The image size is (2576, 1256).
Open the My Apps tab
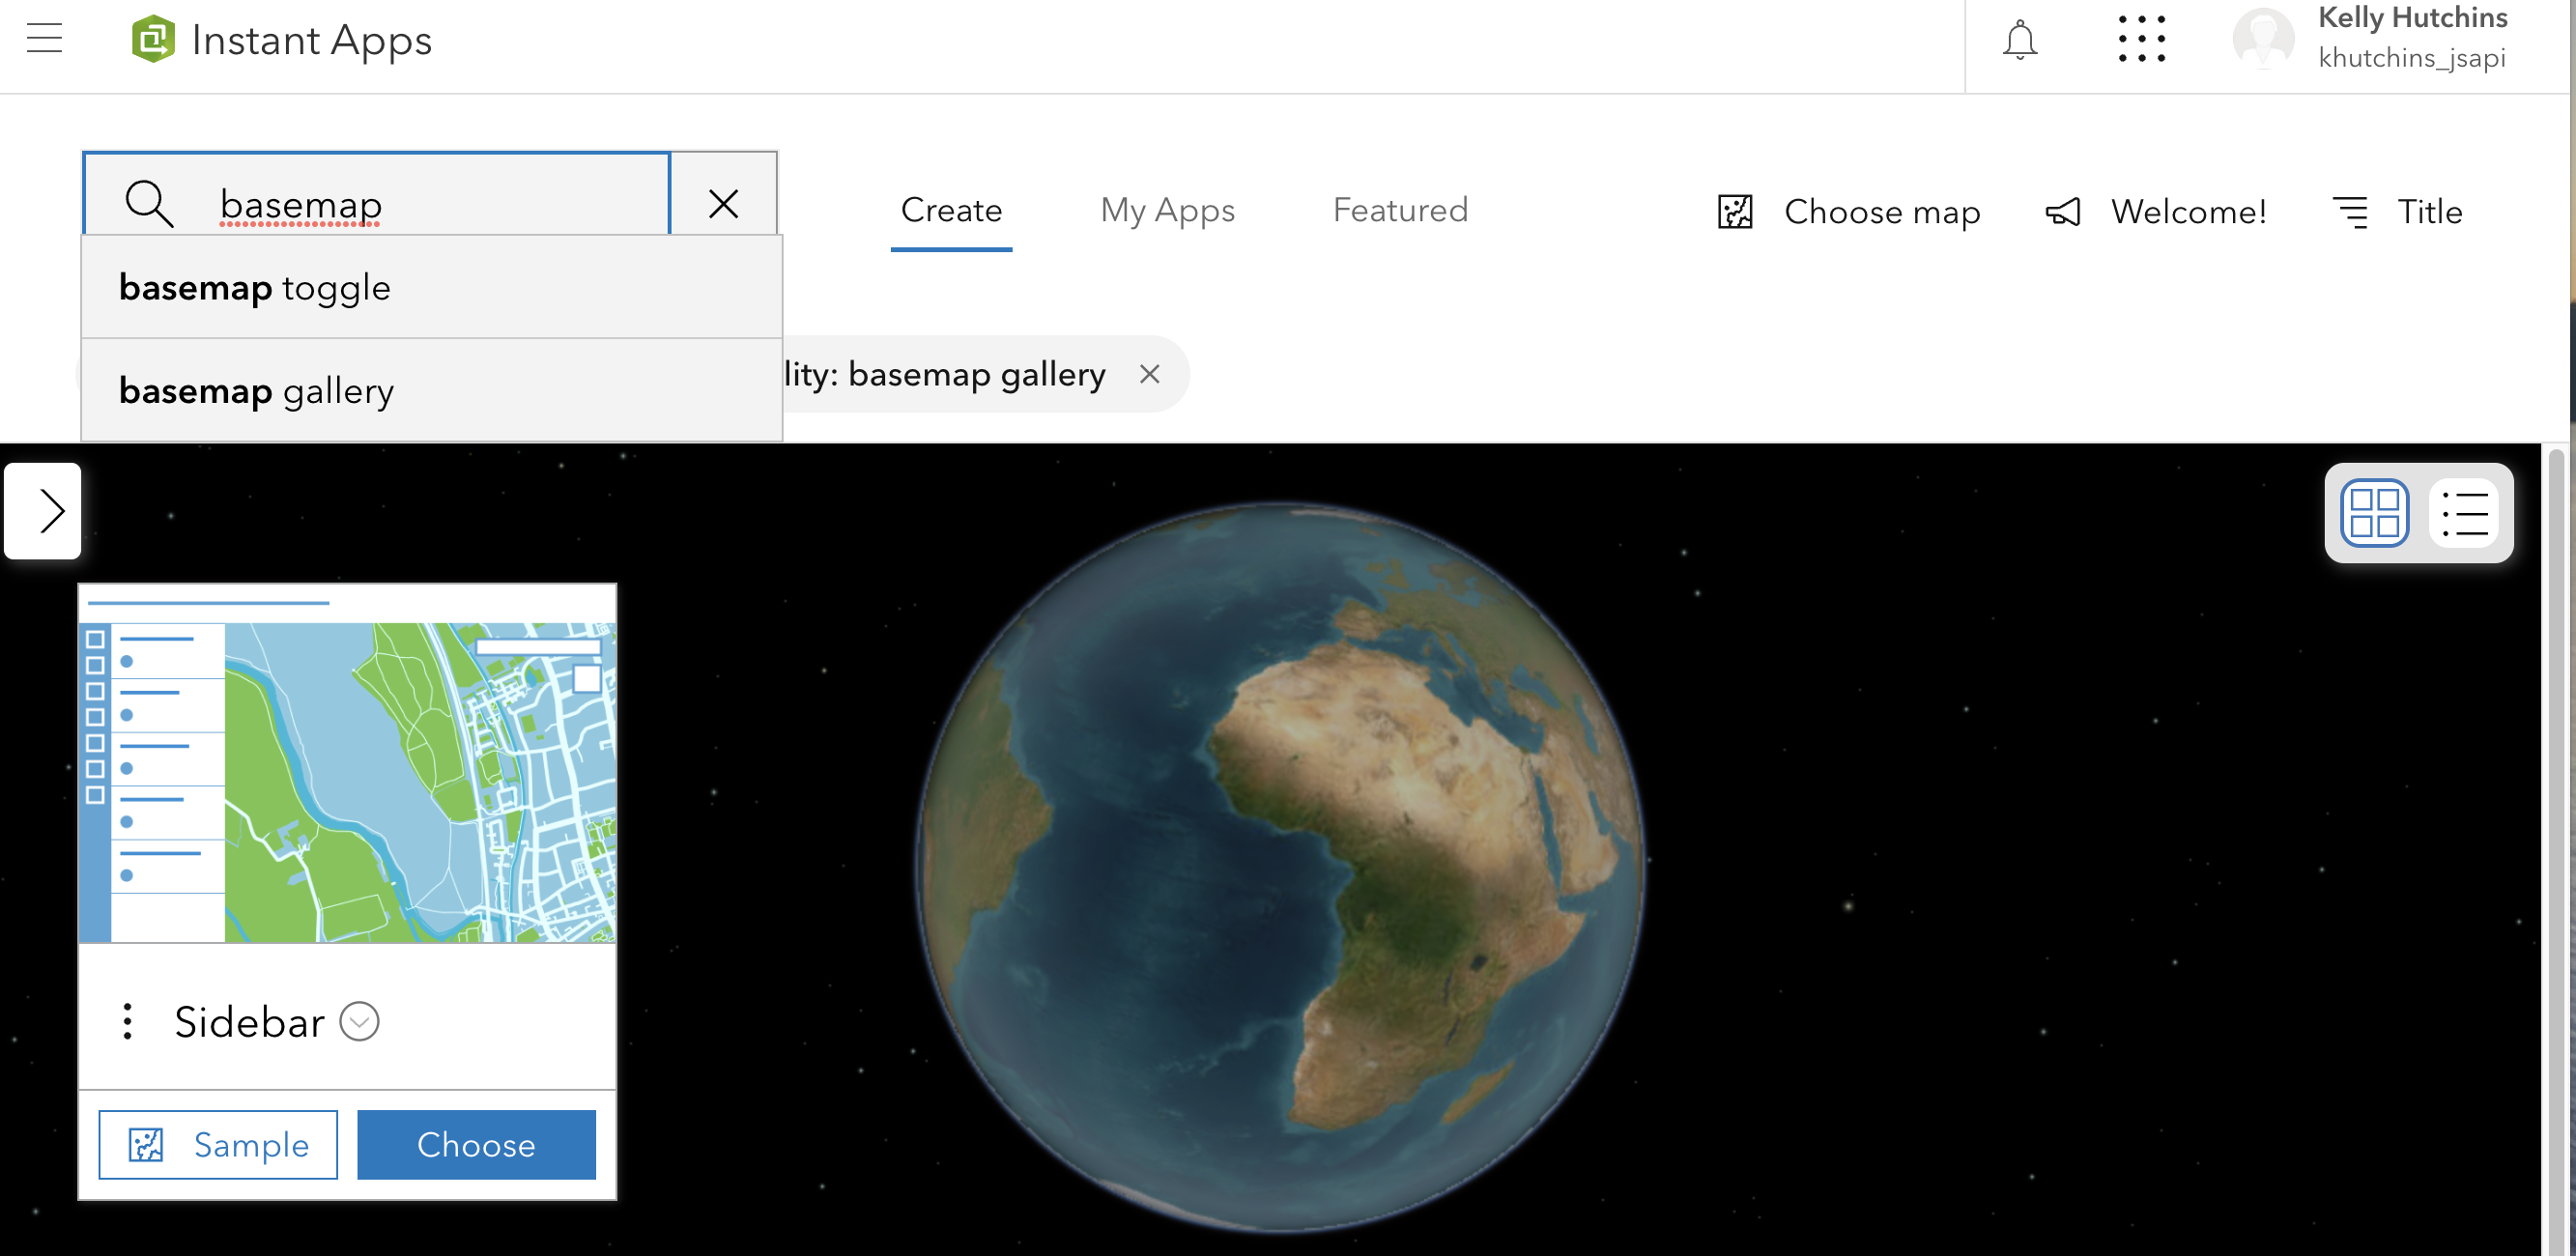pyautogui.click(x=1167, y=210)
